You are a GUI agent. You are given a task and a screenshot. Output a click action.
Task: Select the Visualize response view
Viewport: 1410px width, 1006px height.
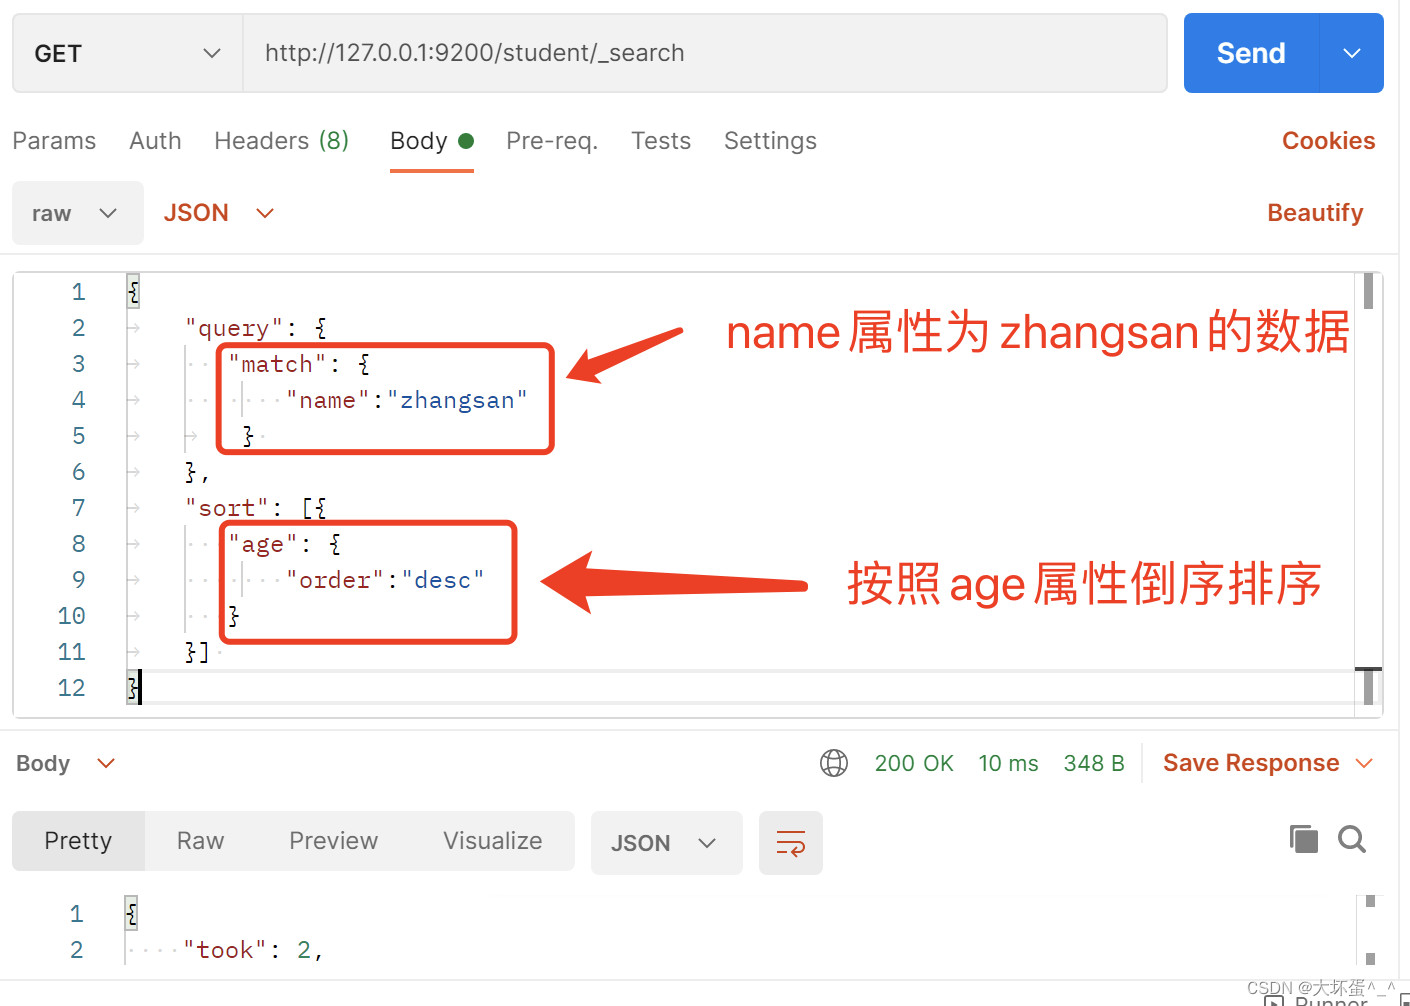tap(493, 841)
